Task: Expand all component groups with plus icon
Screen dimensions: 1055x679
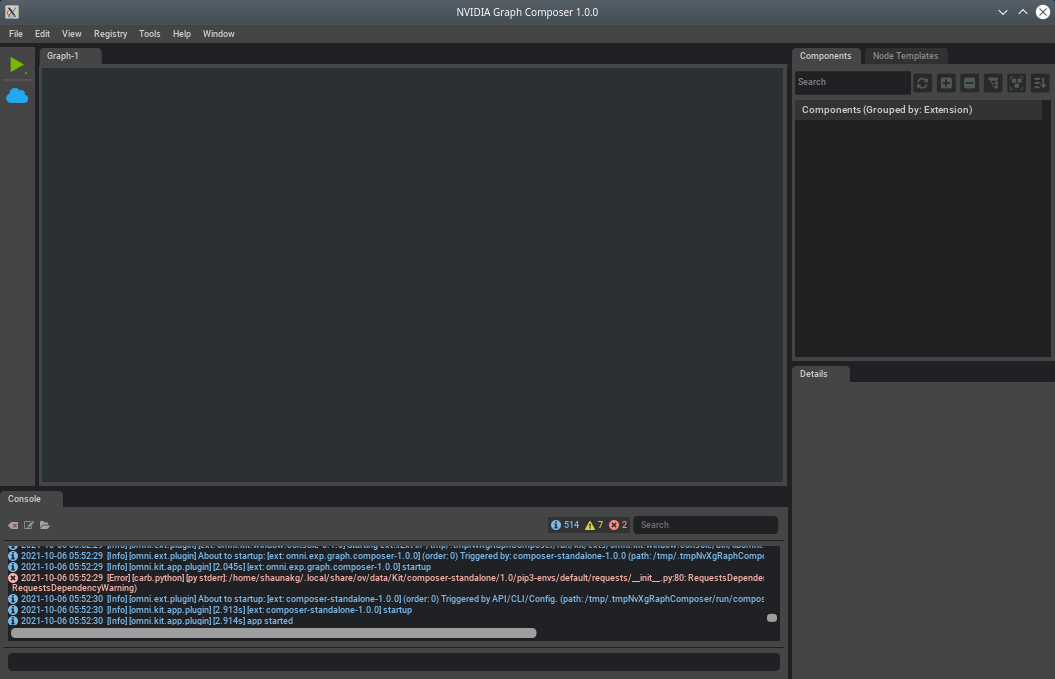Action: (x=946, y=83)
